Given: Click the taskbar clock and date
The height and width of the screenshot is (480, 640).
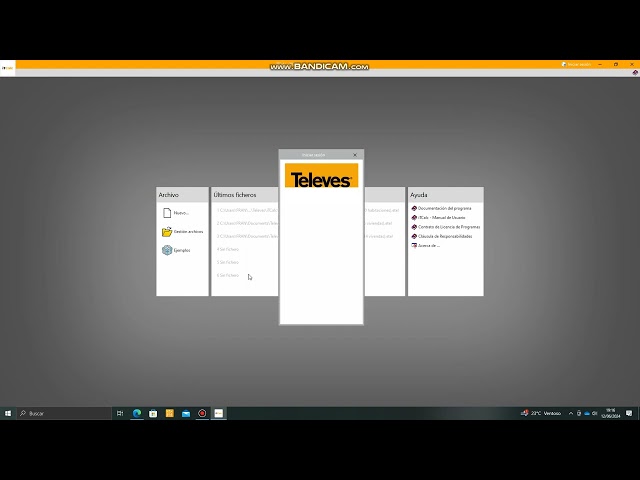Looking at the screenshot, I should pyautogui.click(x=611, y=413).
